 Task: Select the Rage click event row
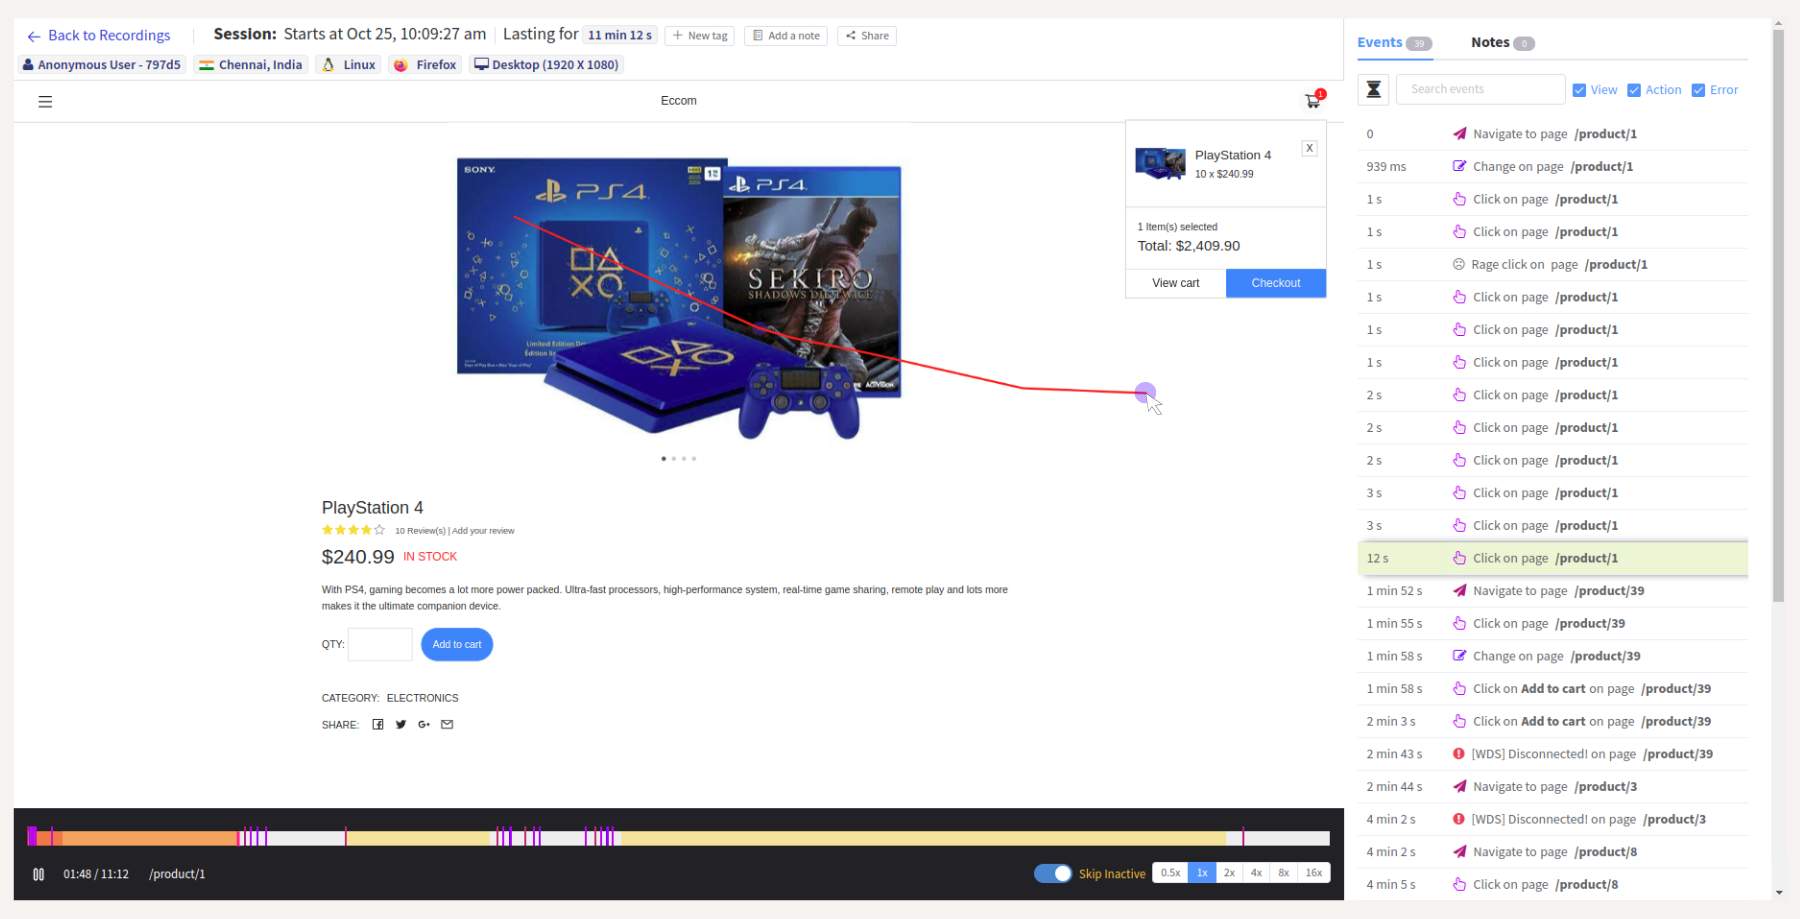click(x=1552, y=265)
